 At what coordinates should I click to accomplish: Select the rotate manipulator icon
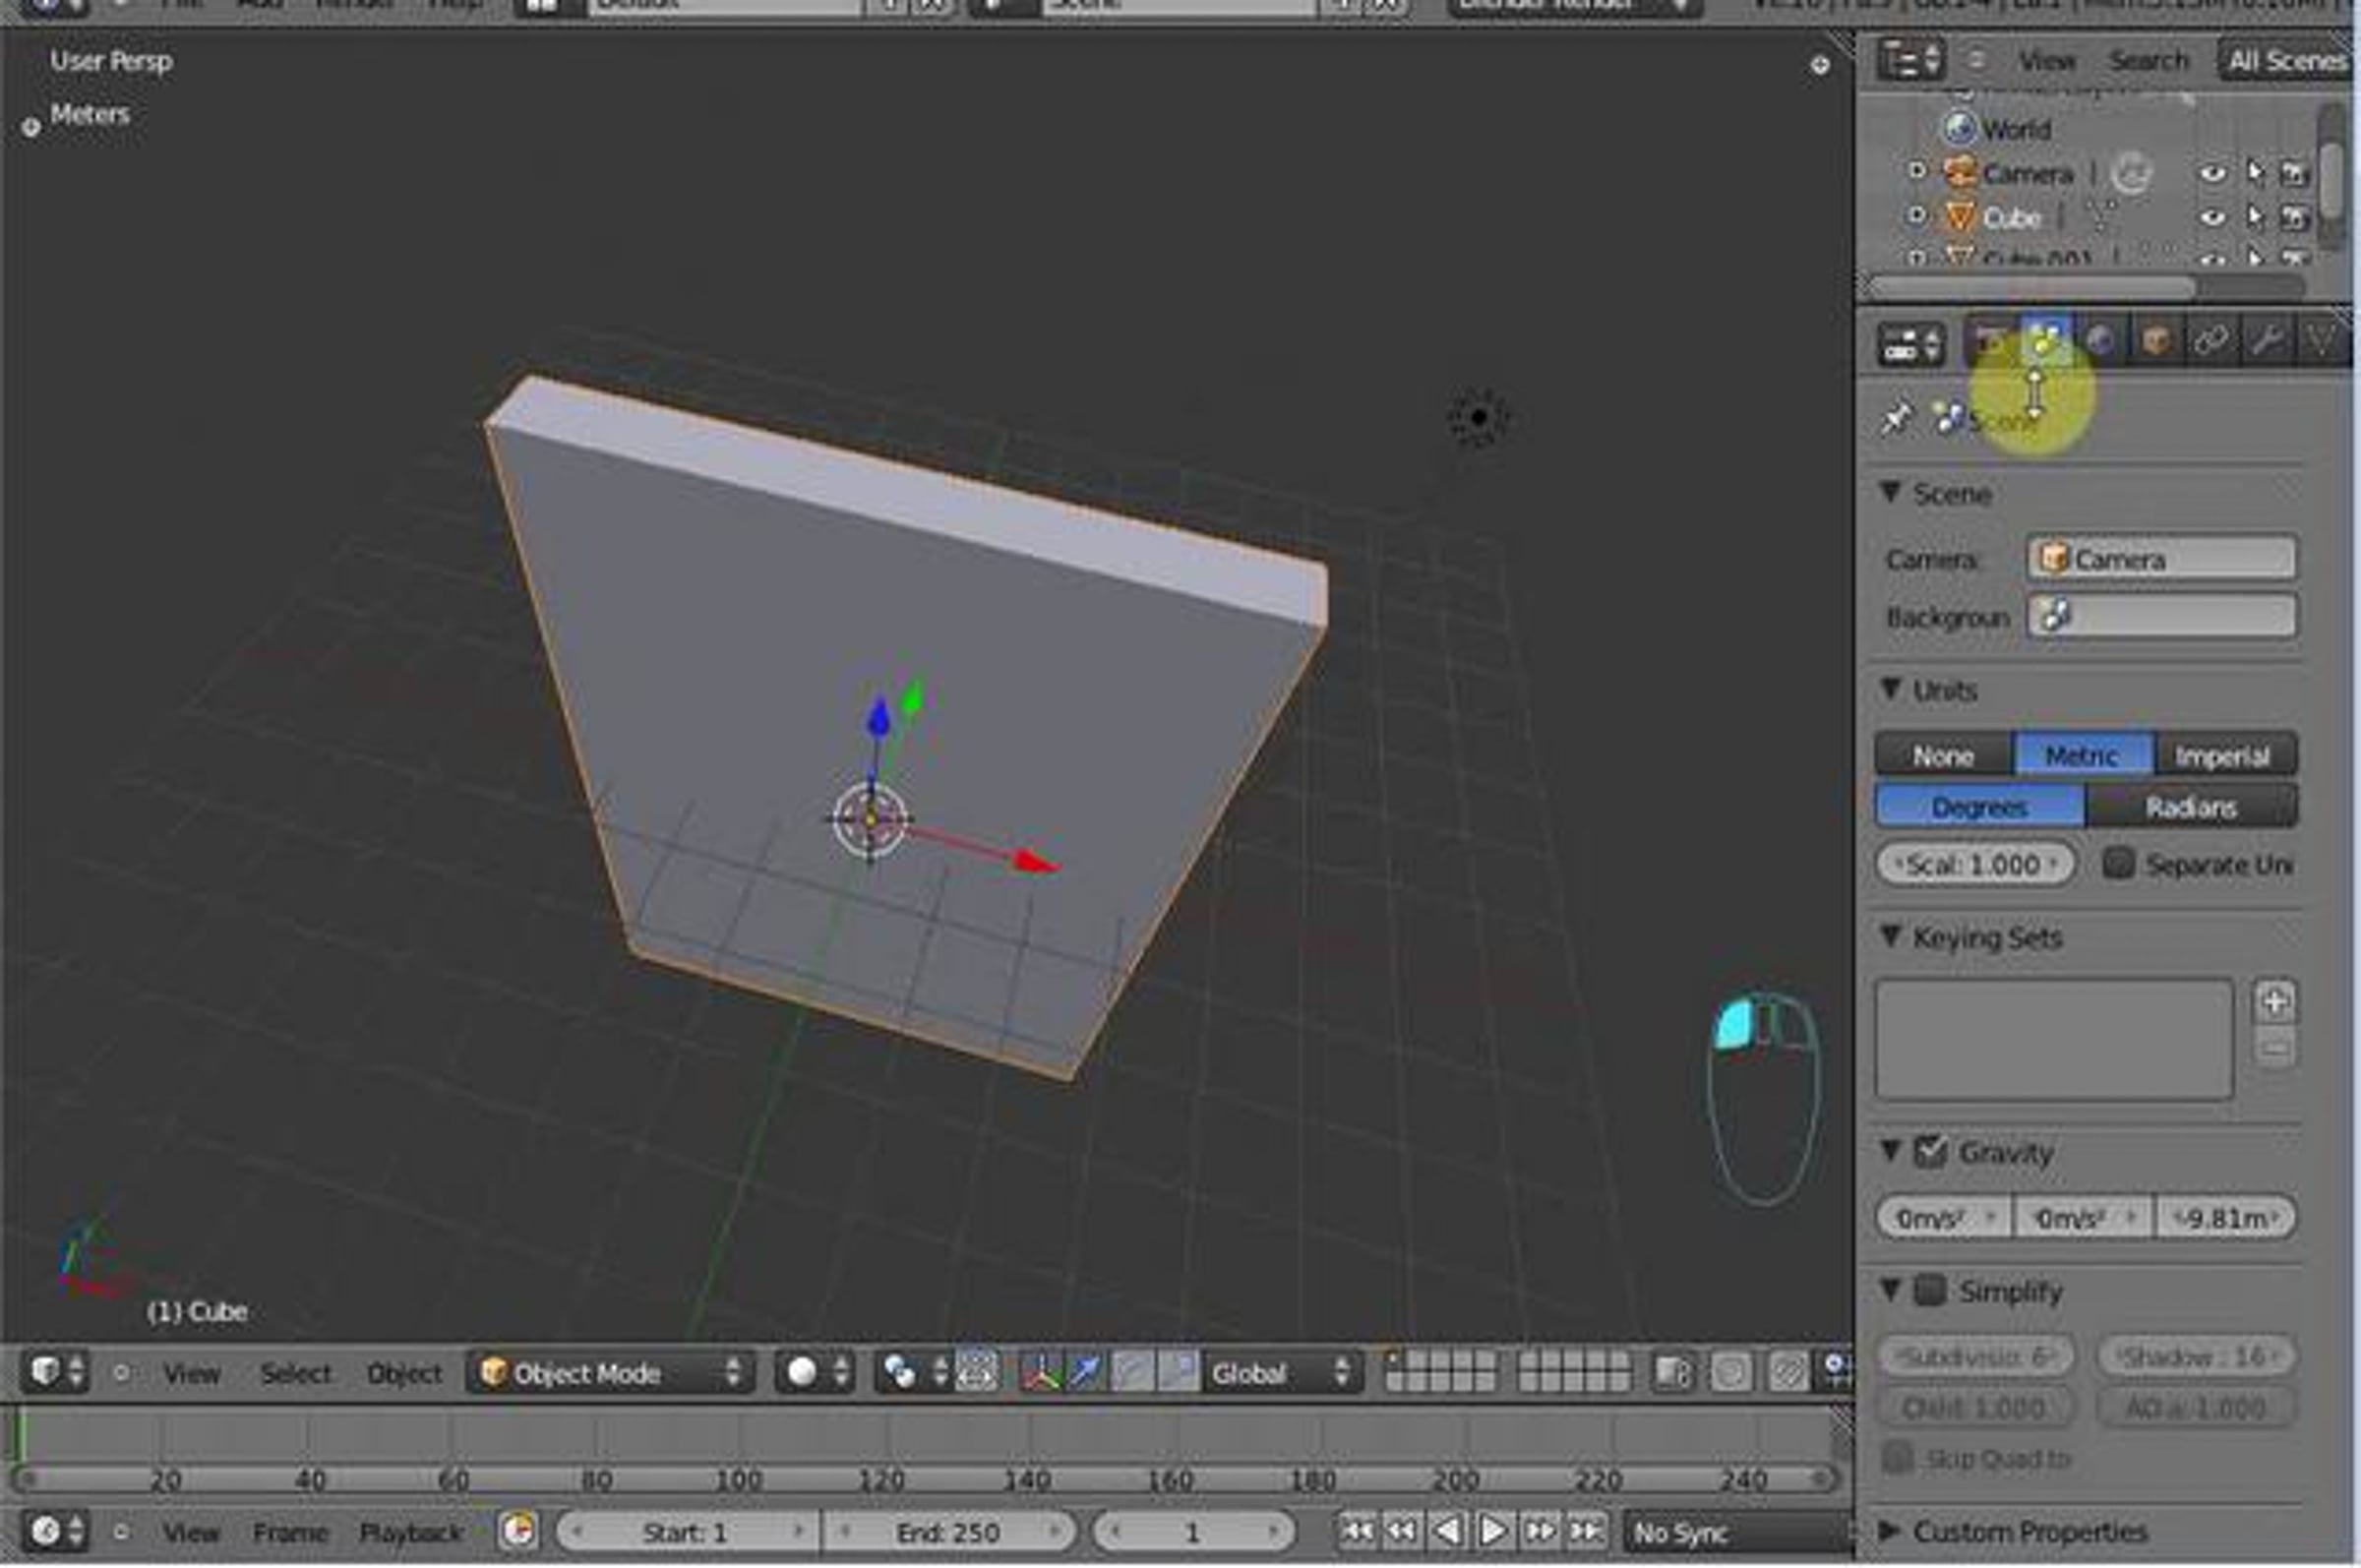(1131, 1372)
